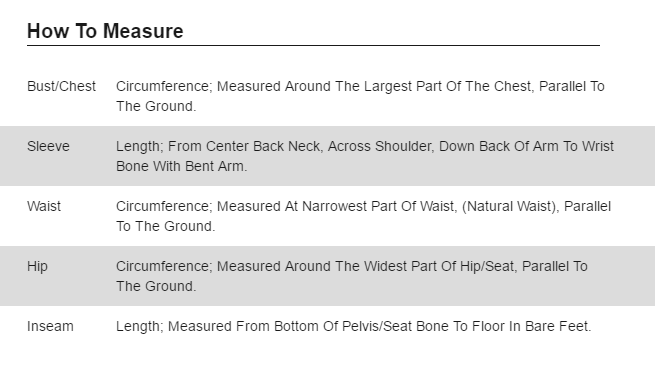Click 'The Ground.' text in Hip row
655x378 pixels.
156,287
